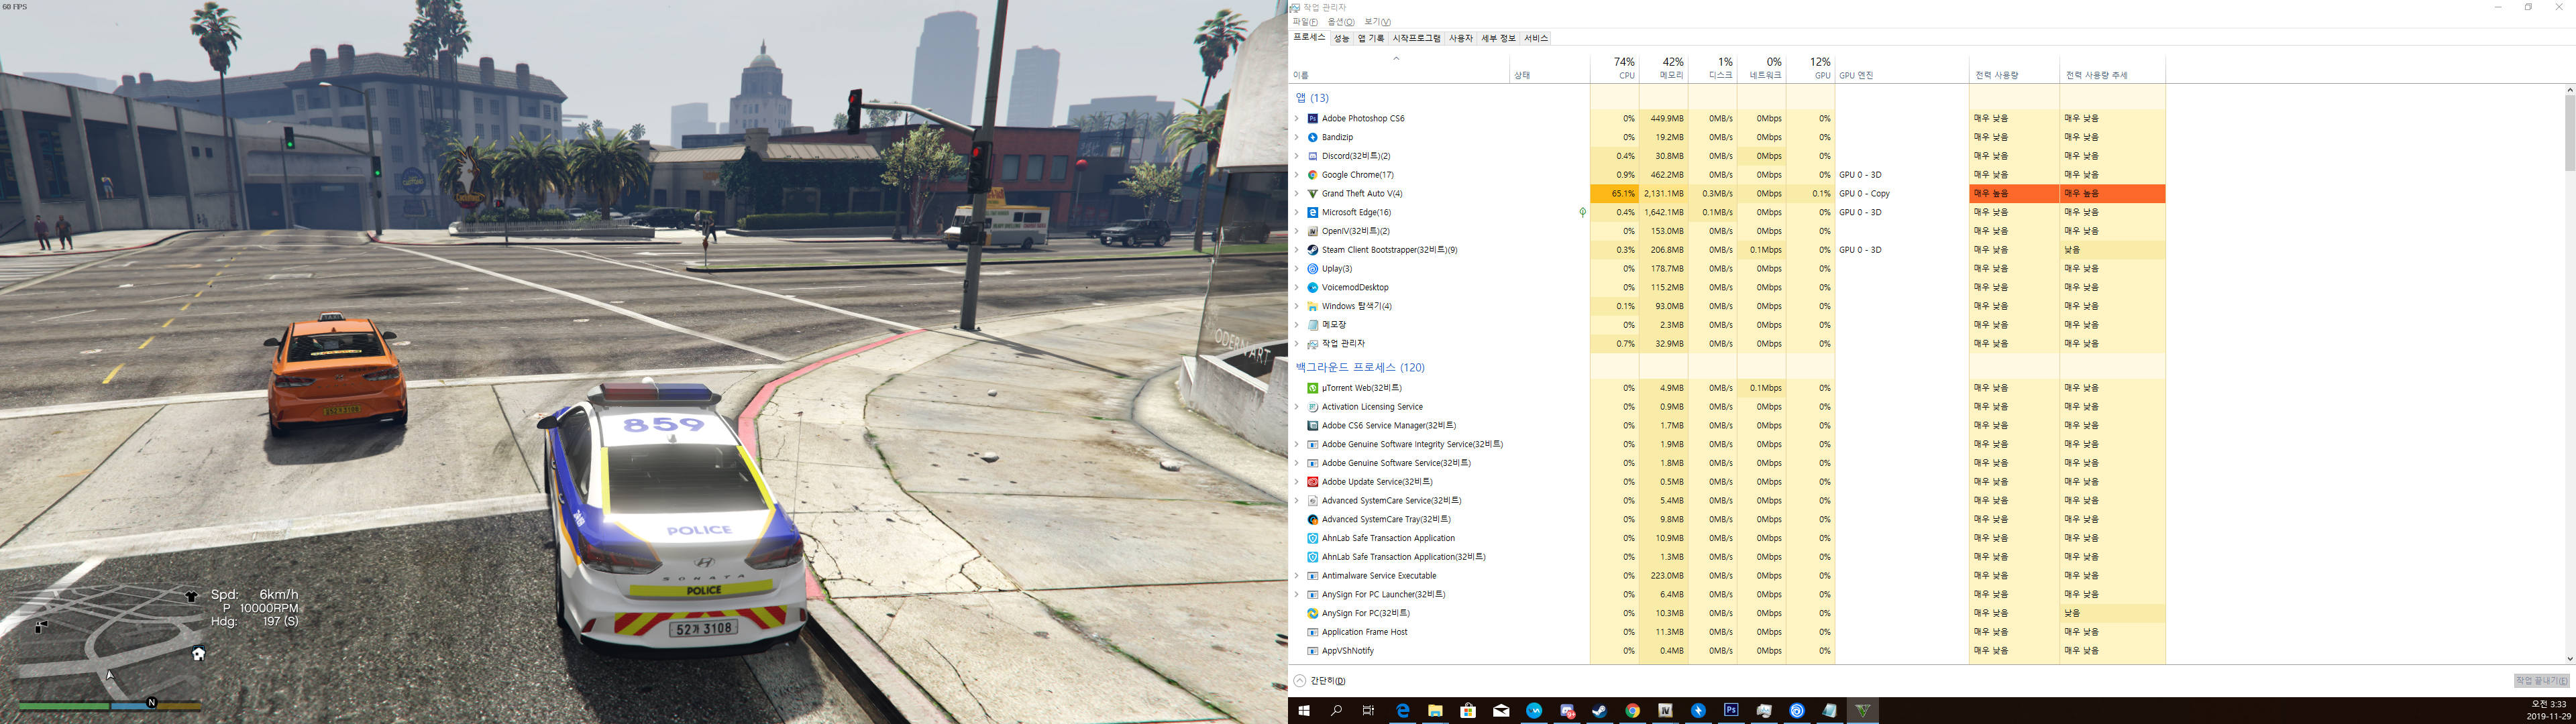Expand the Windows 탐색기(4) process group

[x=1297, y=306]
